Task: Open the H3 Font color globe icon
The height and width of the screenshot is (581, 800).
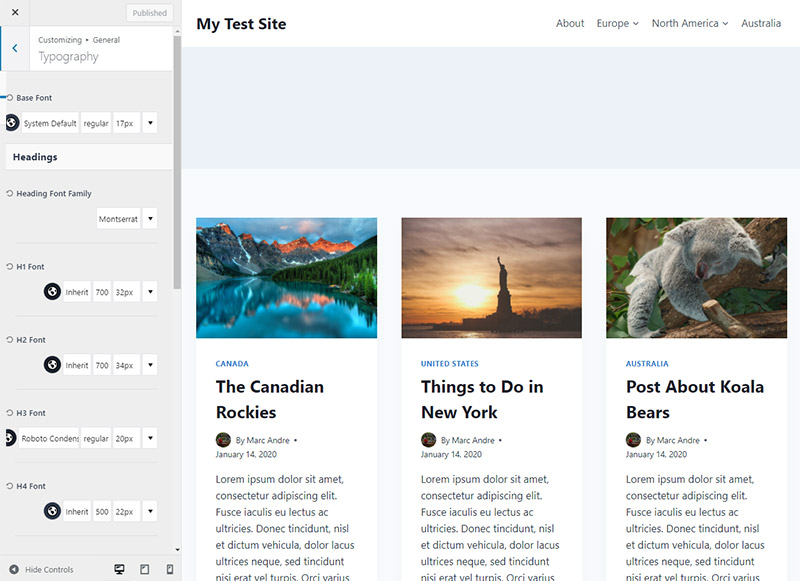Action: [10, 438]
